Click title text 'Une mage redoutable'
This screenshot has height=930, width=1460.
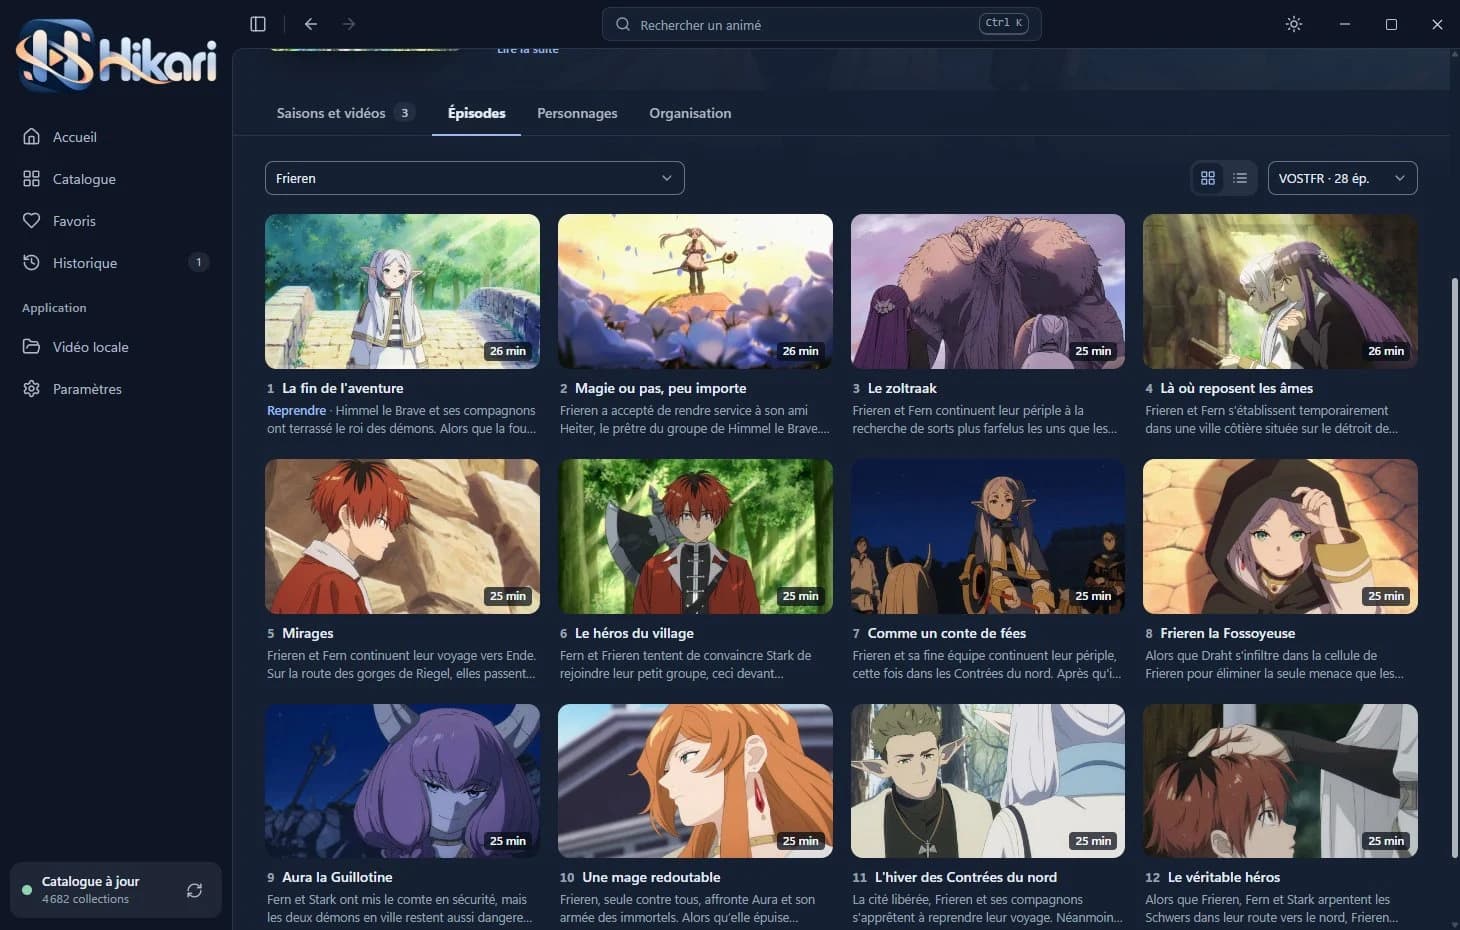pos(651,877)
